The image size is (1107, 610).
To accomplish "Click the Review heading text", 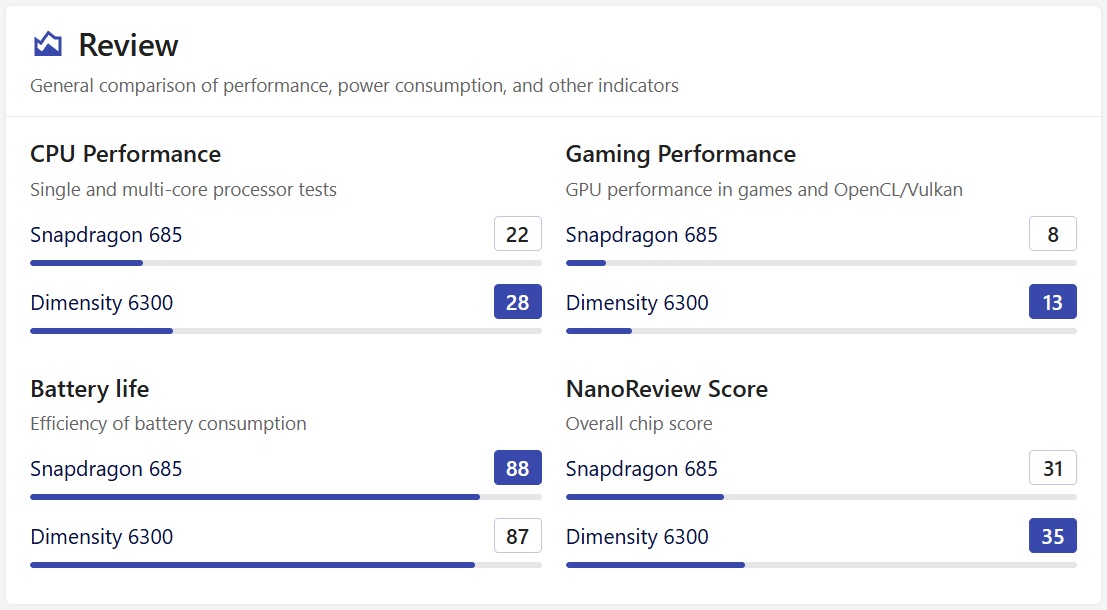I will [128, 45].
